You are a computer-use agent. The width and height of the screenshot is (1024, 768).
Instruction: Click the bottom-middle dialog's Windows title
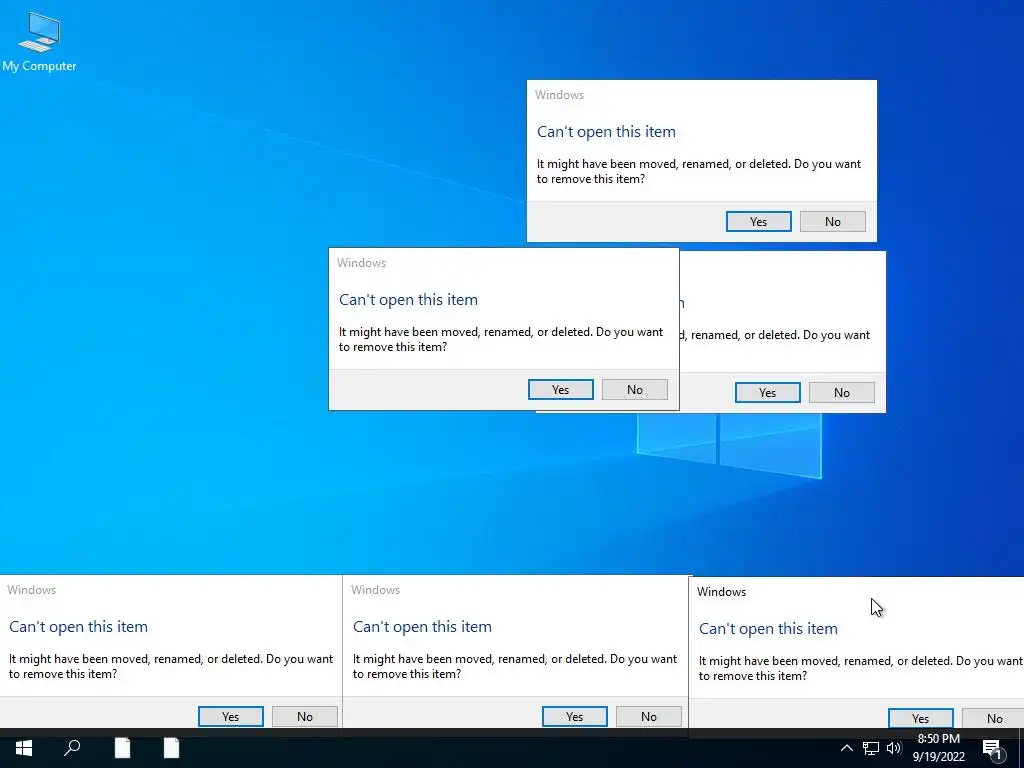pyautogui.click(x=376, y=590)
